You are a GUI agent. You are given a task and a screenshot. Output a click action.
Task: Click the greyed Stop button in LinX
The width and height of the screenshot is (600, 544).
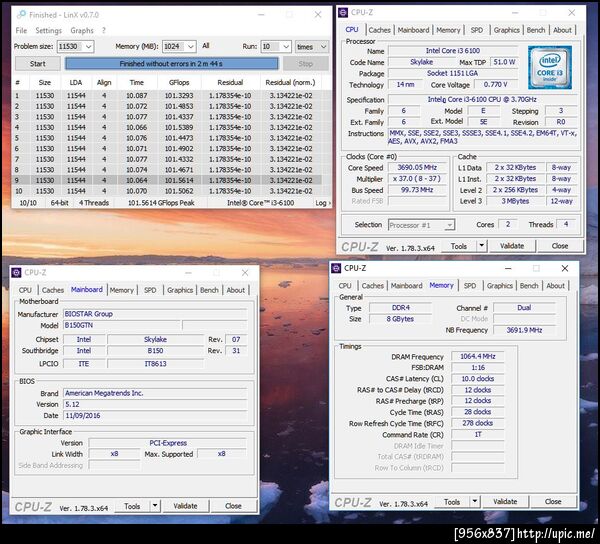(x=306, y=64)
